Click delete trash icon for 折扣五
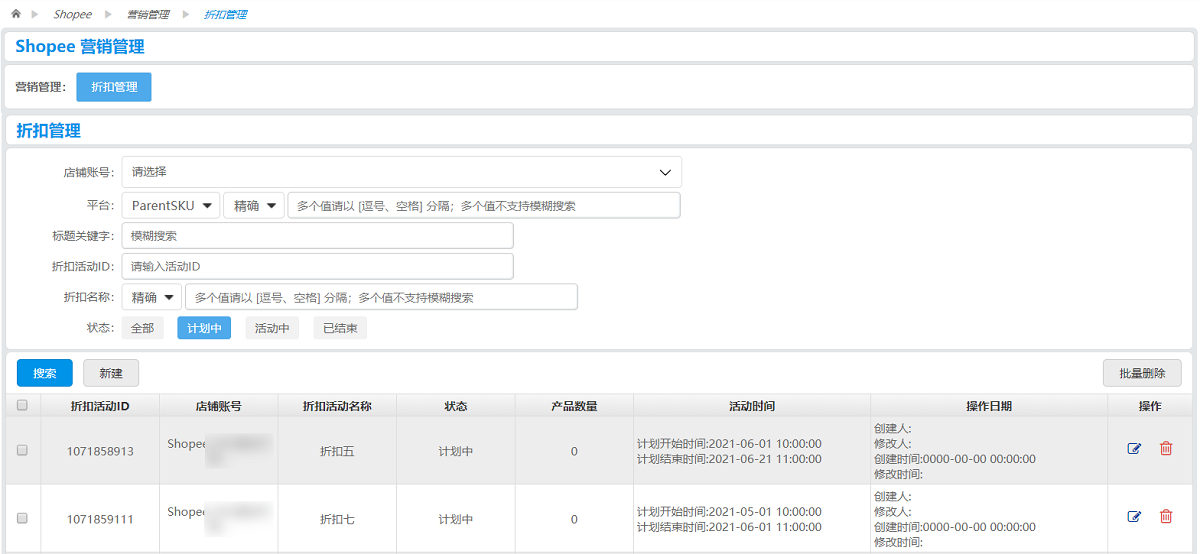The width and height of the screenshot is (1200, 554). [1166, 449]
